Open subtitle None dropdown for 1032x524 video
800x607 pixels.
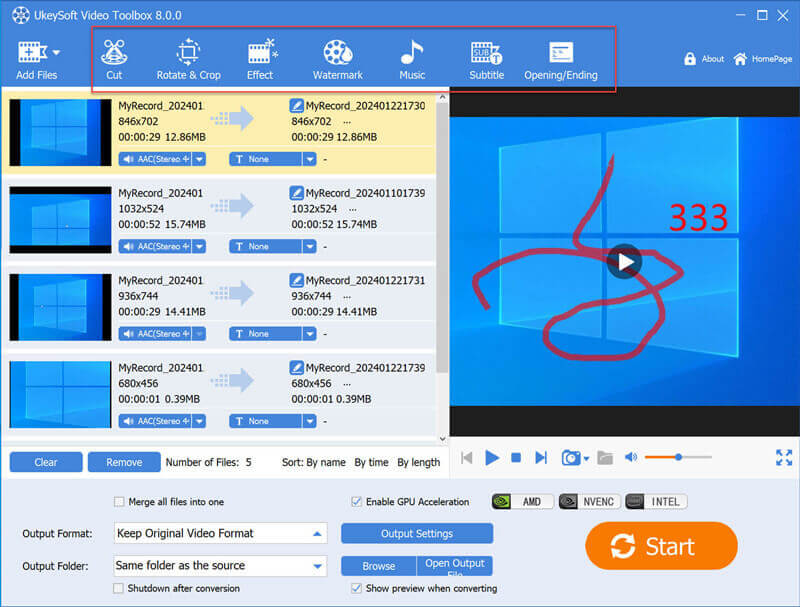coord(310,246)
